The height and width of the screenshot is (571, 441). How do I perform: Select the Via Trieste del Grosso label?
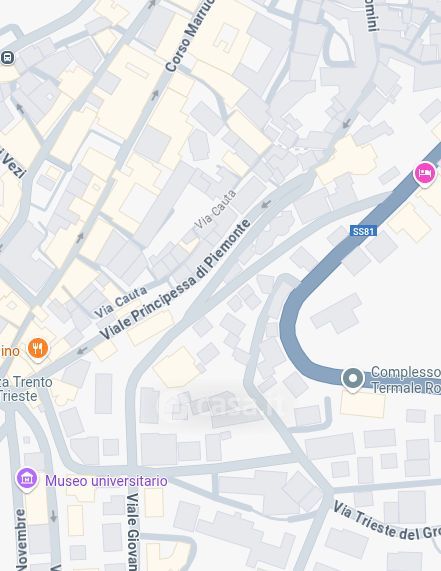(387, 521)
